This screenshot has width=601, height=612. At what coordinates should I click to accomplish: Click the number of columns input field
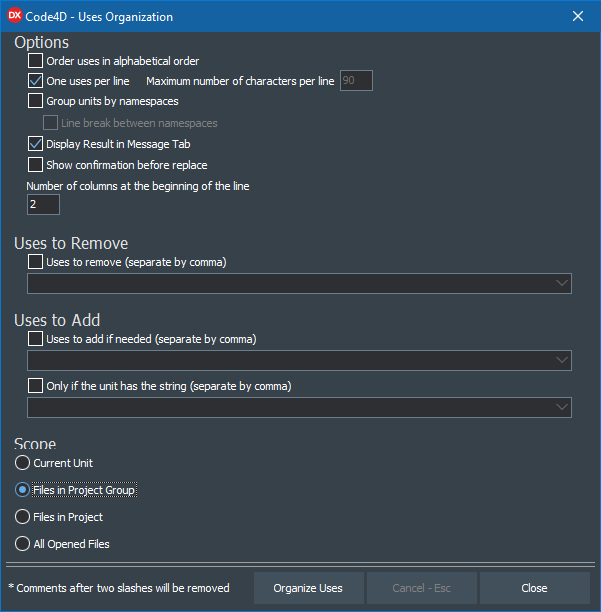[x=44, y=204]
